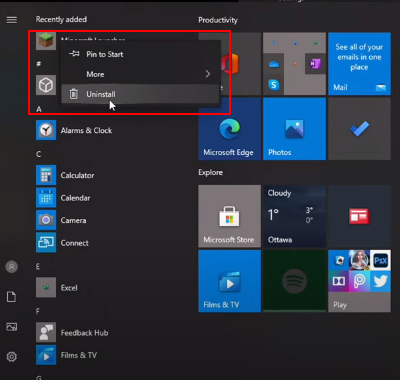The height and width of the screenshot is (380, 400).
Task: Click the OneNote icon in tile folder
Action: [315, 64]
